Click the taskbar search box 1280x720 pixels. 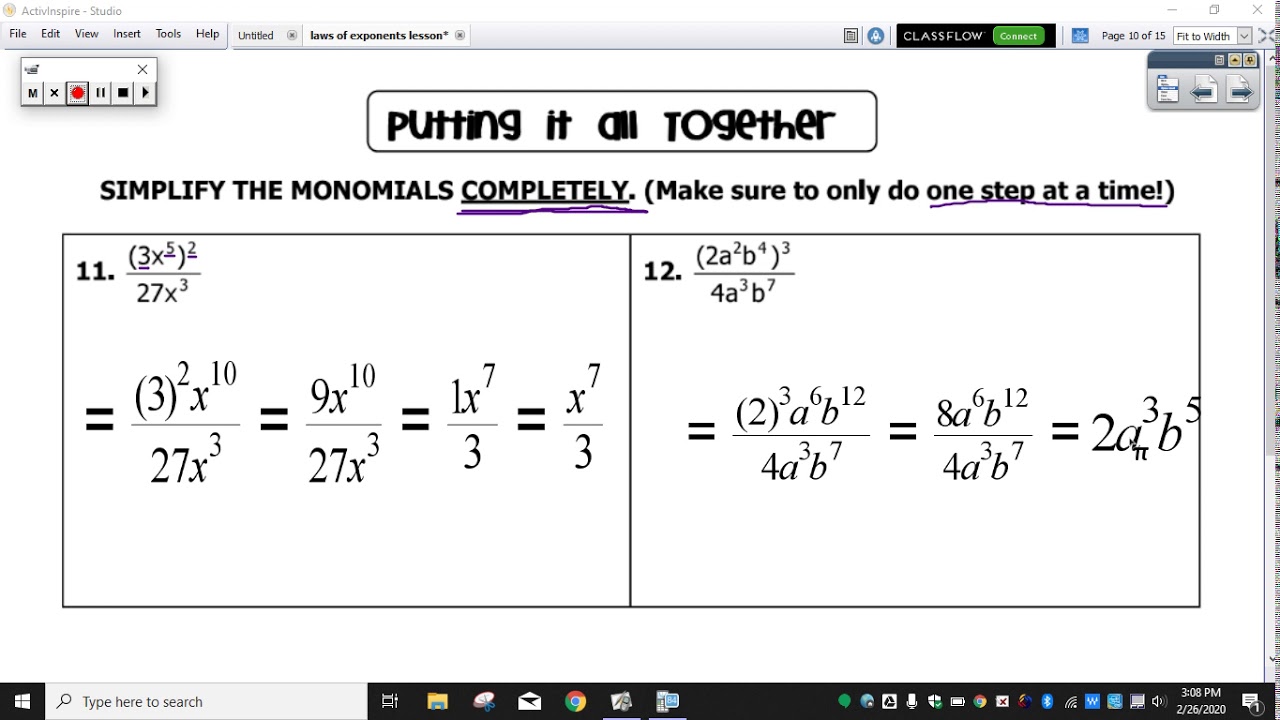tap(207, 701)
